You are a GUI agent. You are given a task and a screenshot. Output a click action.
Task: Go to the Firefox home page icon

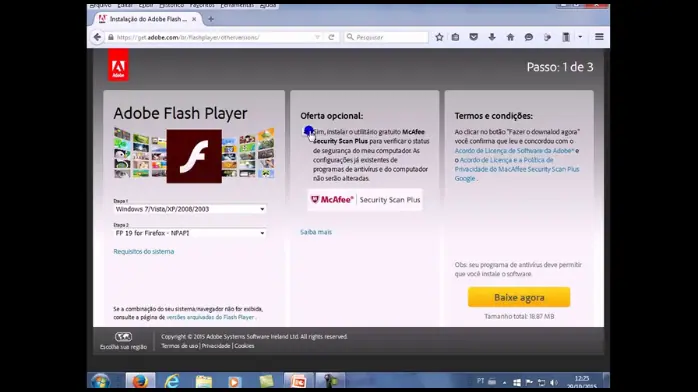click(x=510, y=37)
